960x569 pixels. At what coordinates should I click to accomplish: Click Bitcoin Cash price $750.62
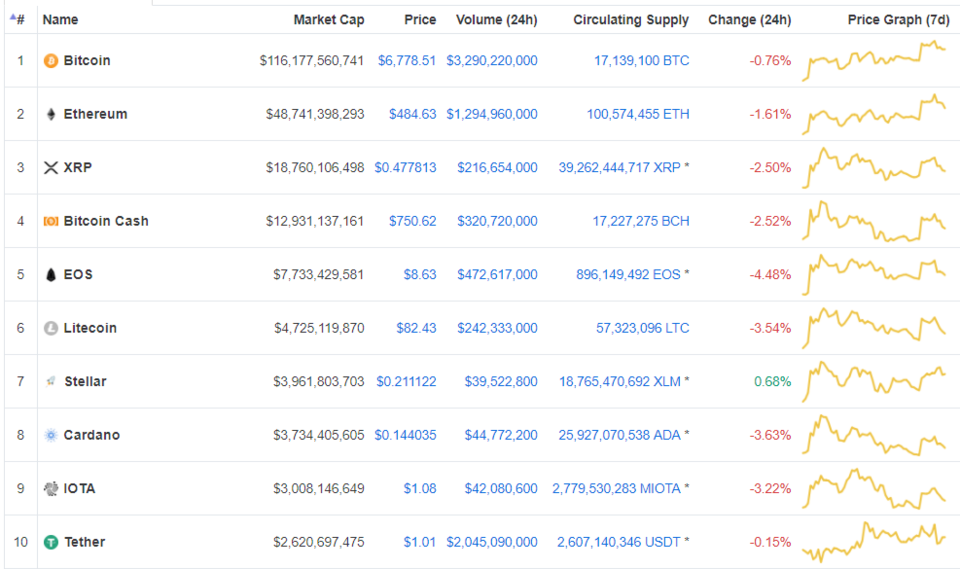point(413,221)
